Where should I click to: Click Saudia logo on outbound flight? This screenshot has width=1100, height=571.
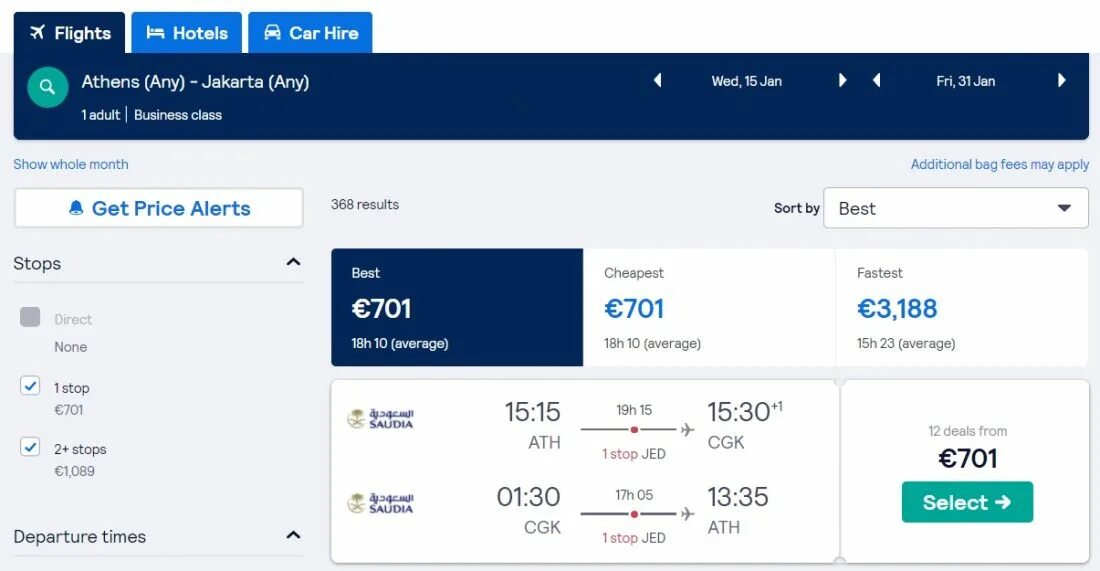(380, 419)
